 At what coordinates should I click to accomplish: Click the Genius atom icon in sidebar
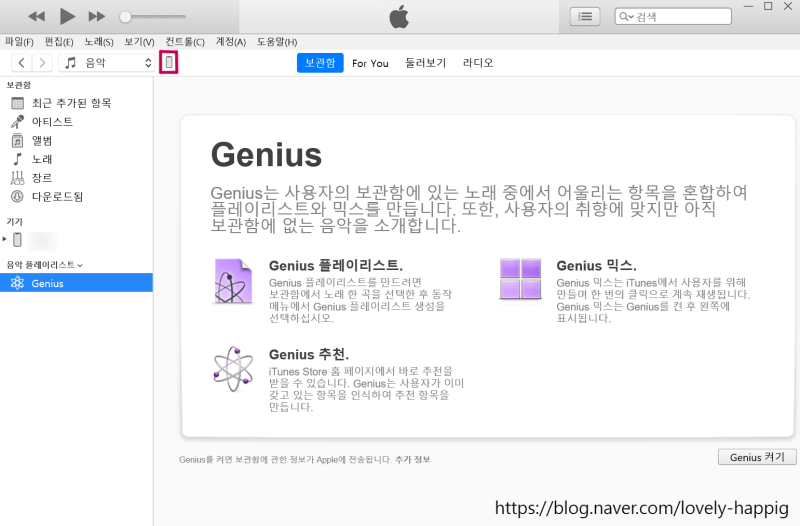pos(17,283)
